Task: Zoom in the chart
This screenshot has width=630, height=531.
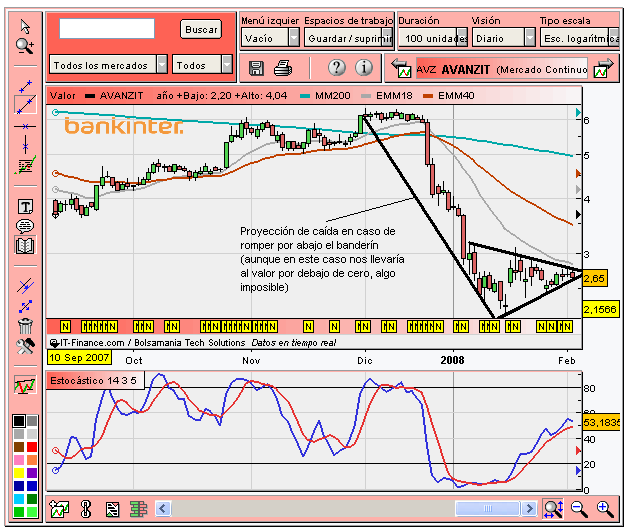Action: 605,509
